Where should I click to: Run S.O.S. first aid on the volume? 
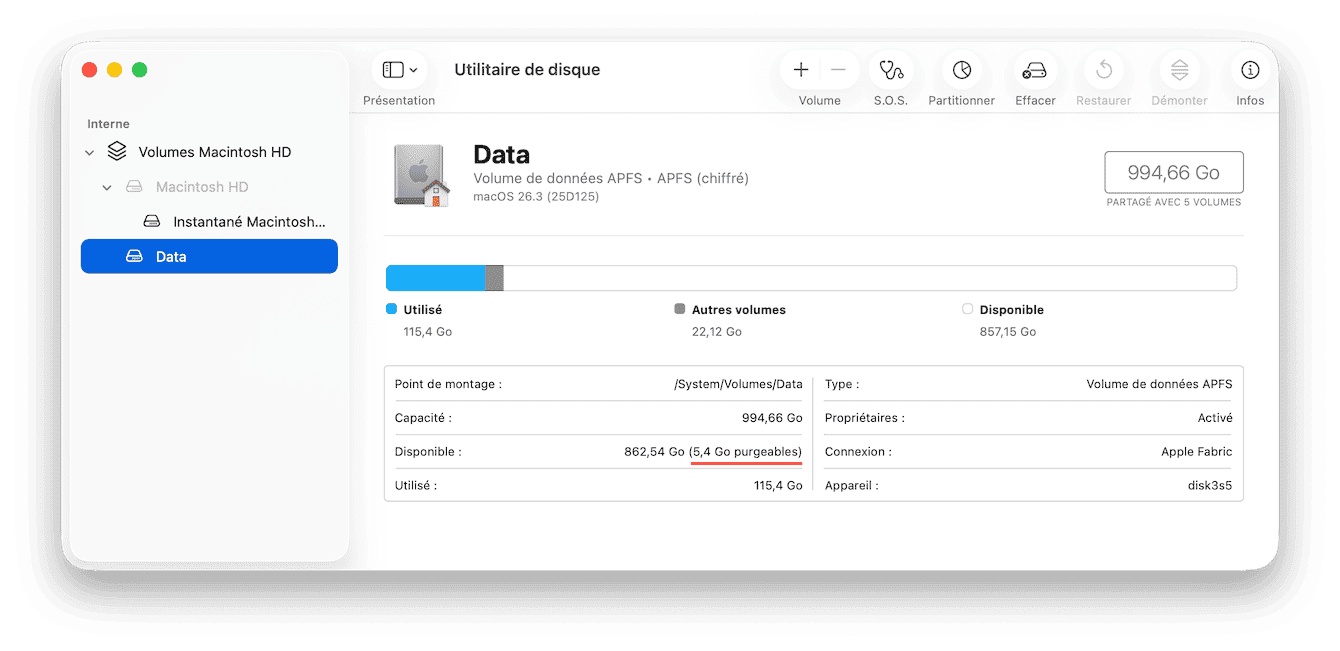pyautogui.click(x=891, y=70)
